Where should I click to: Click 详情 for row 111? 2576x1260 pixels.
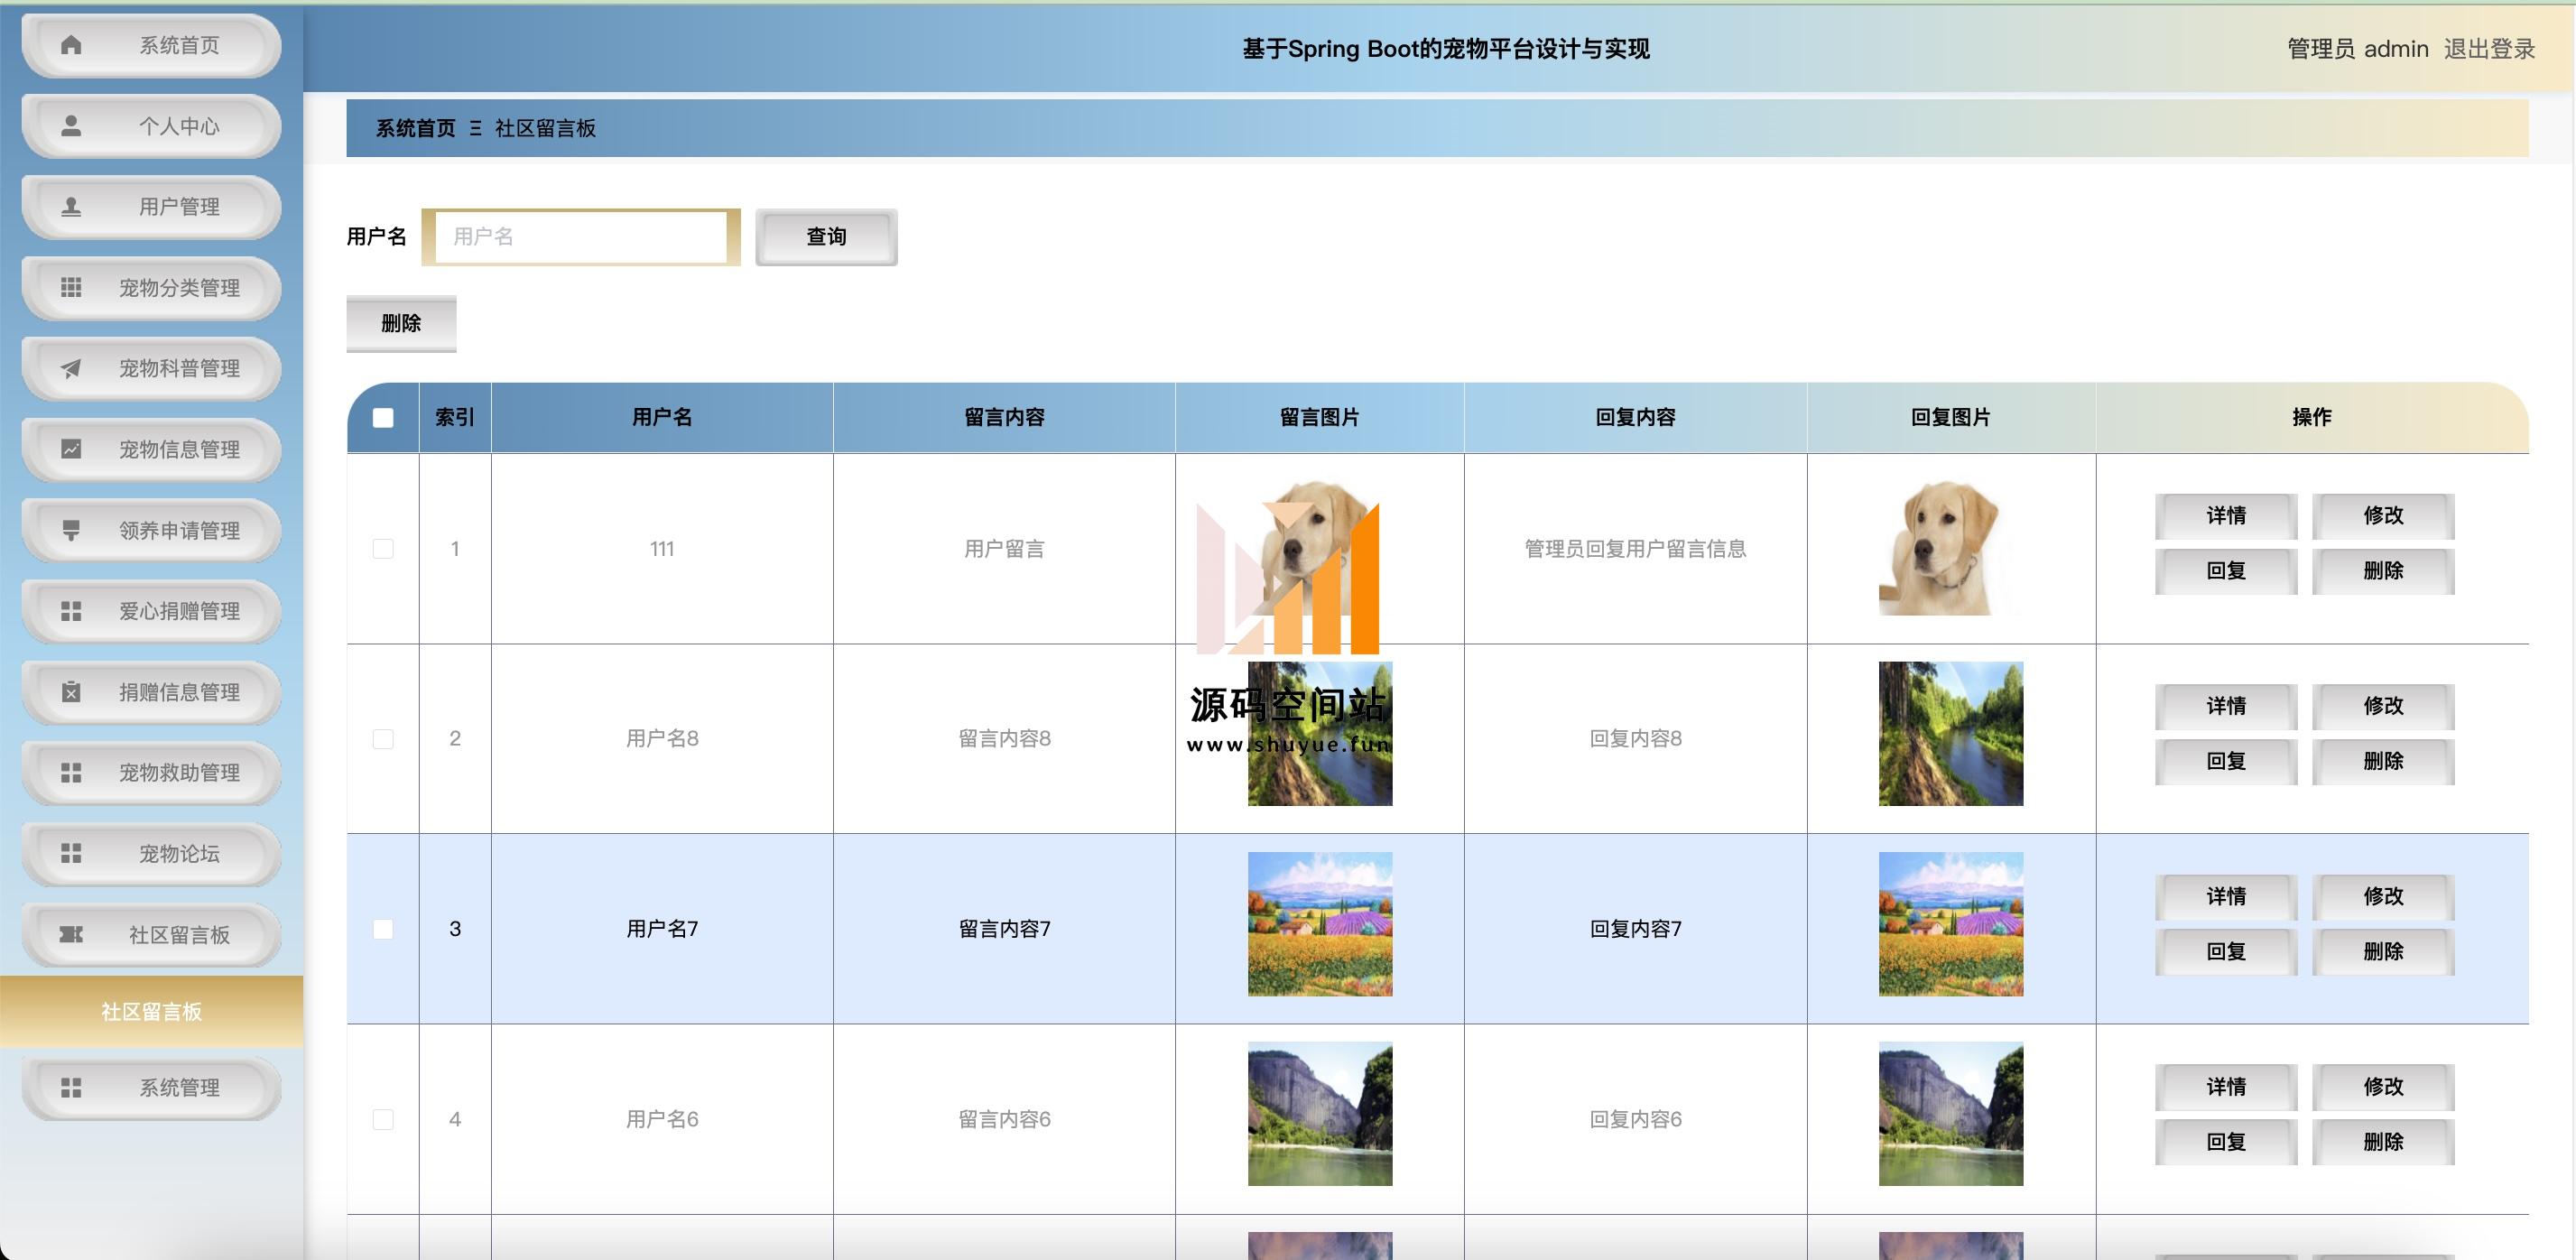[x=2226, y=516]
